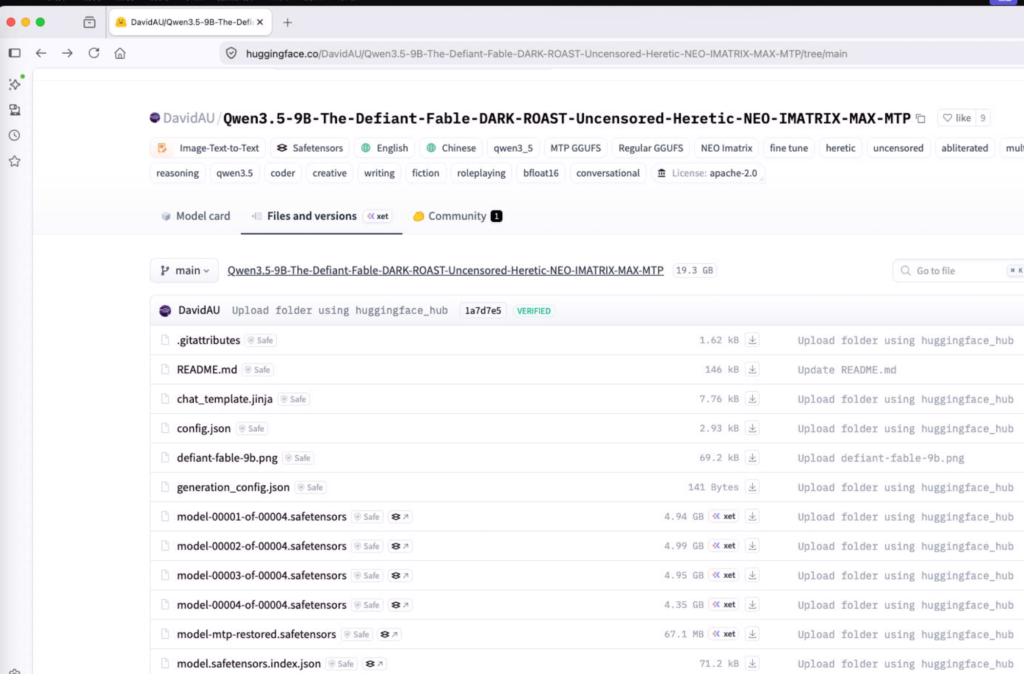This screenshot has width=1024, height=674.
Task: Open the sparkle AI sidebar icon
Action: click(14, 84)
